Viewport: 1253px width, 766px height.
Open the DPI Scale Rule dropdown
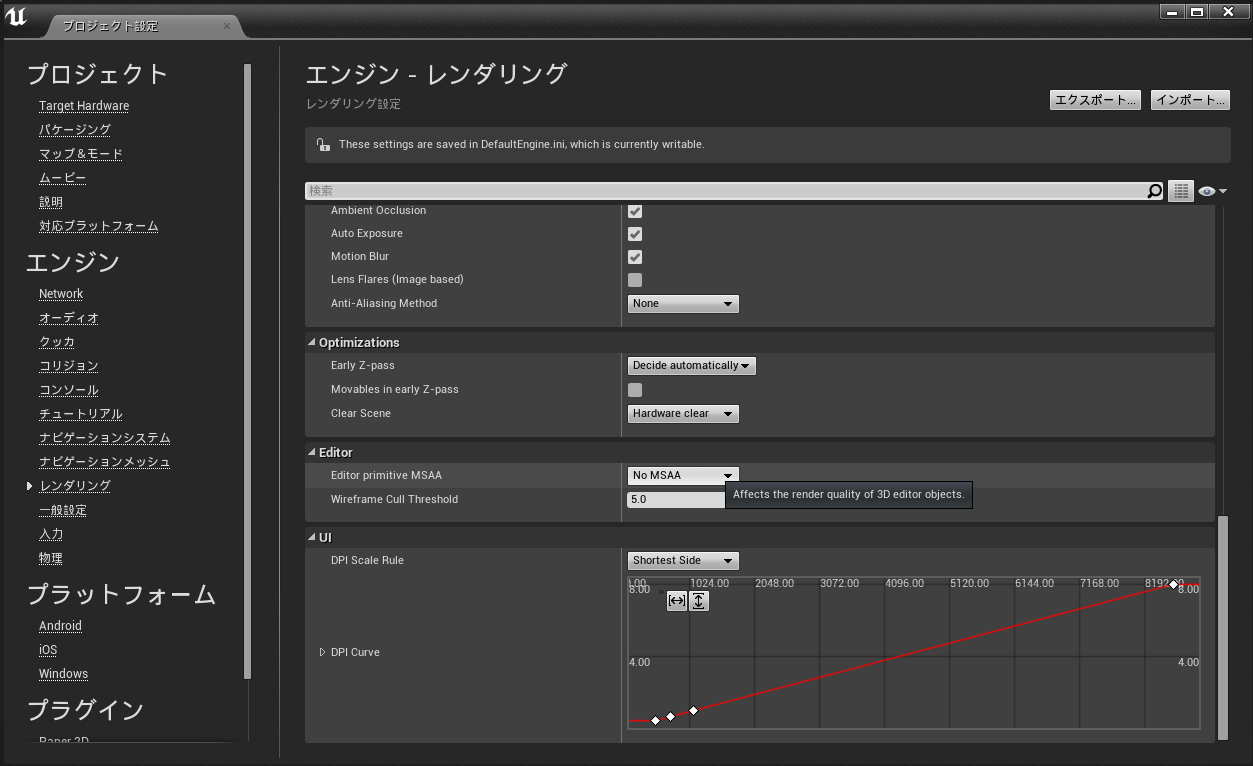coord(683,561)
